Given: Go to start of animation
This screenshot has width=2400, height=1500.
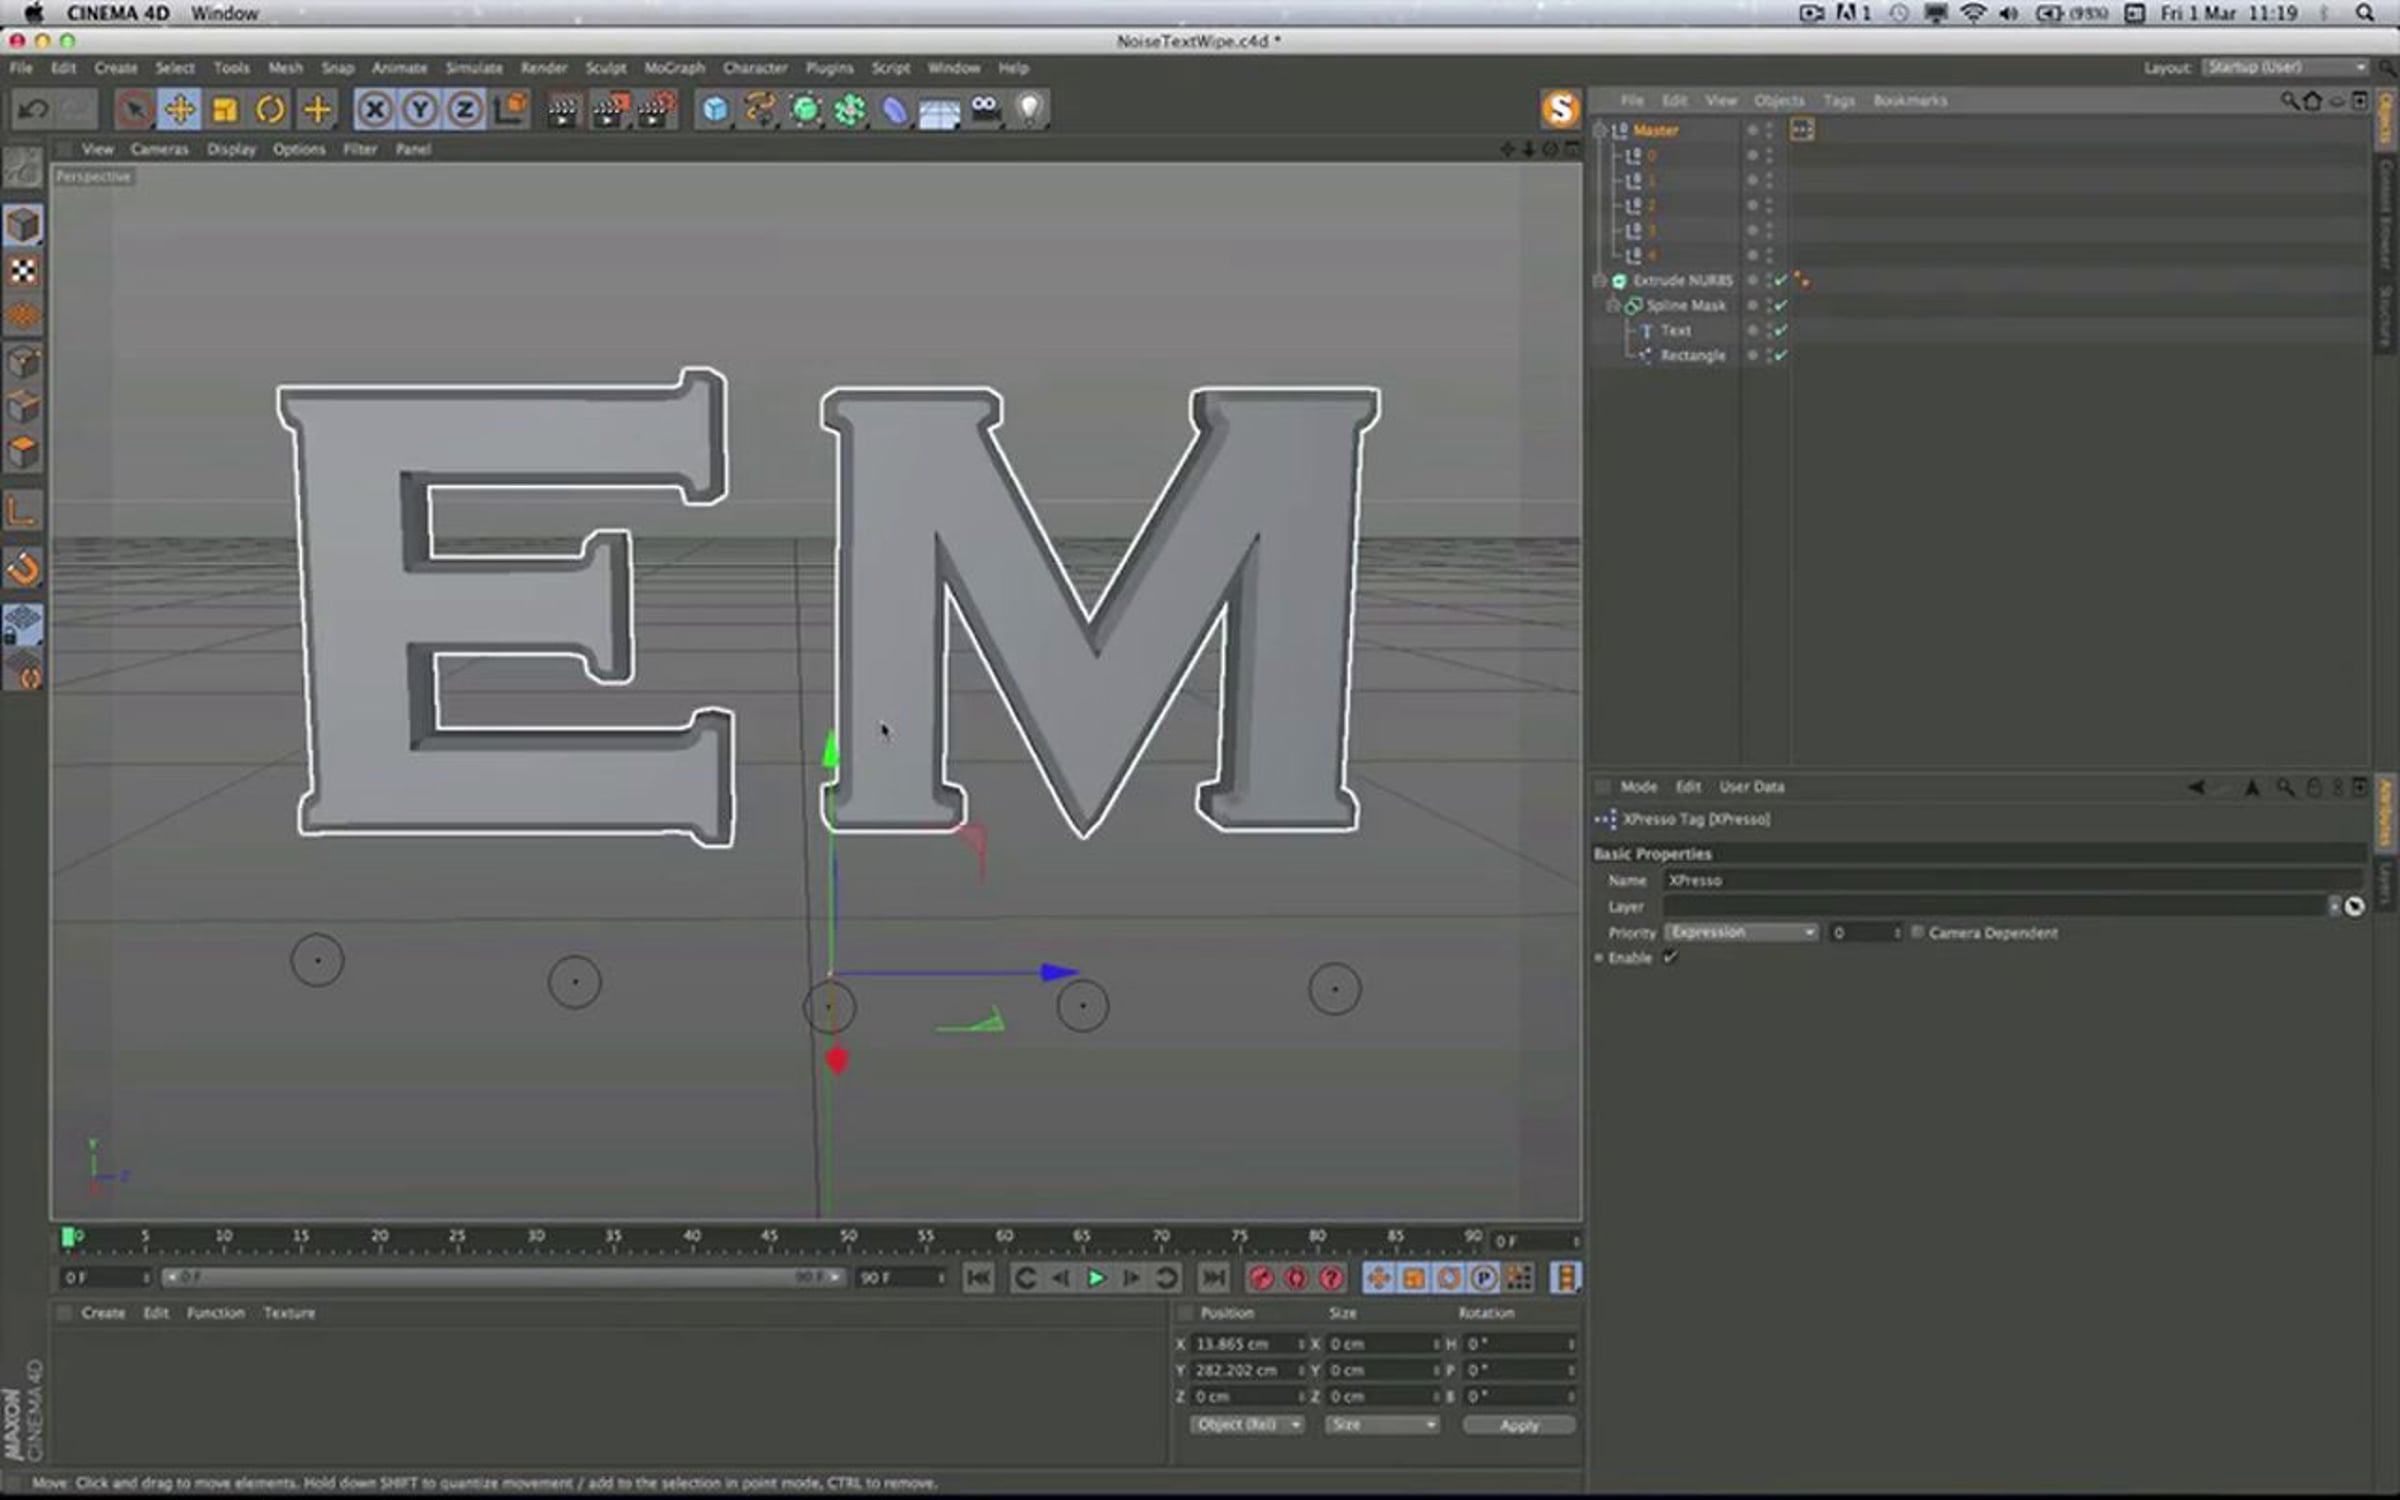Looking at the screenshot, I should 979,1277.
